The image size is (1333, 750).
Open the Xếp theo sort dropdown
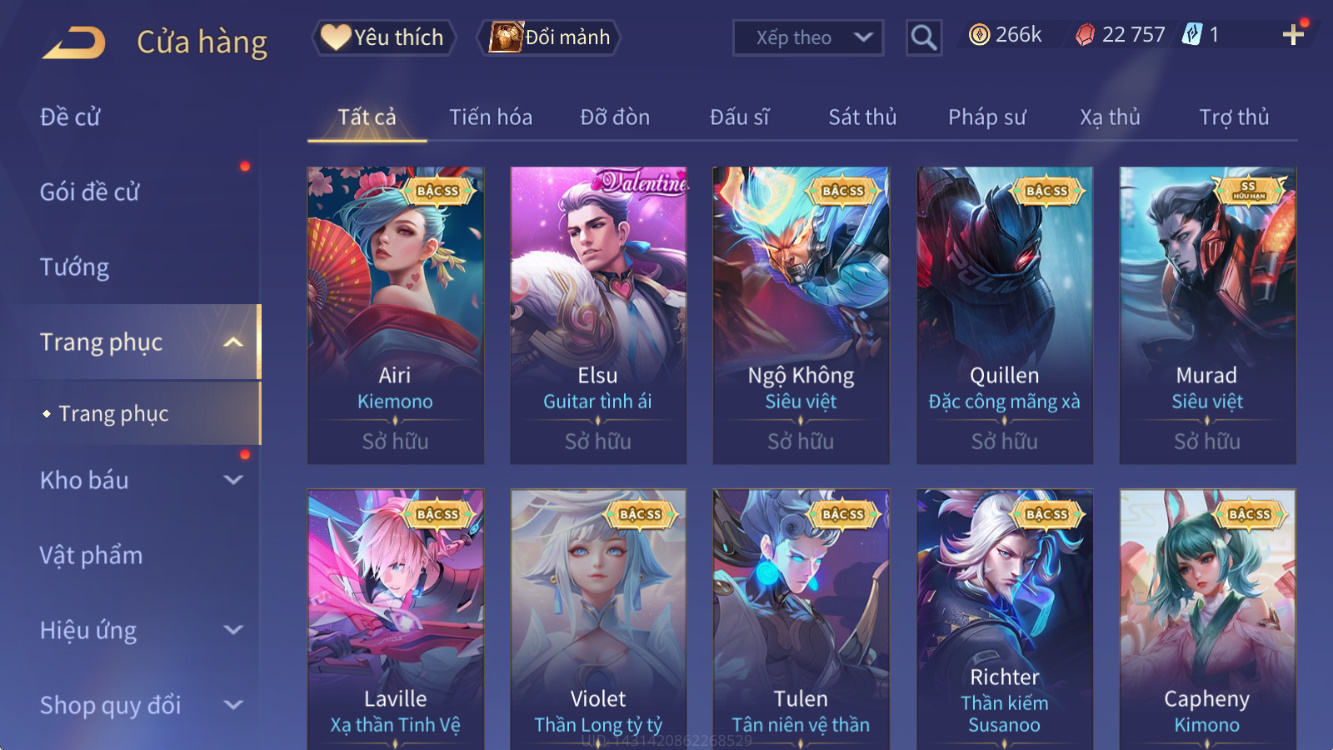coord(808,38)
